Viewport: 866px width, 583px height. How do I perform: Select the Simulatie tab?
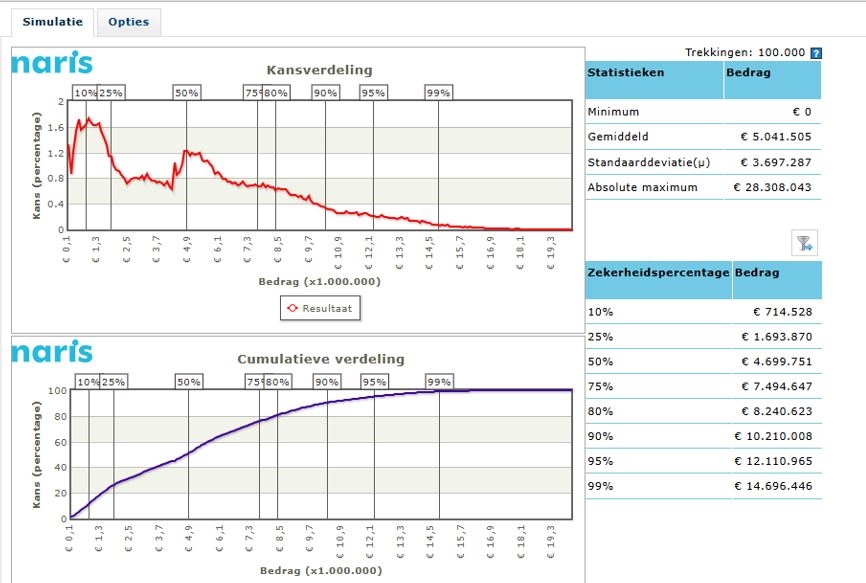tap(52, 22)
